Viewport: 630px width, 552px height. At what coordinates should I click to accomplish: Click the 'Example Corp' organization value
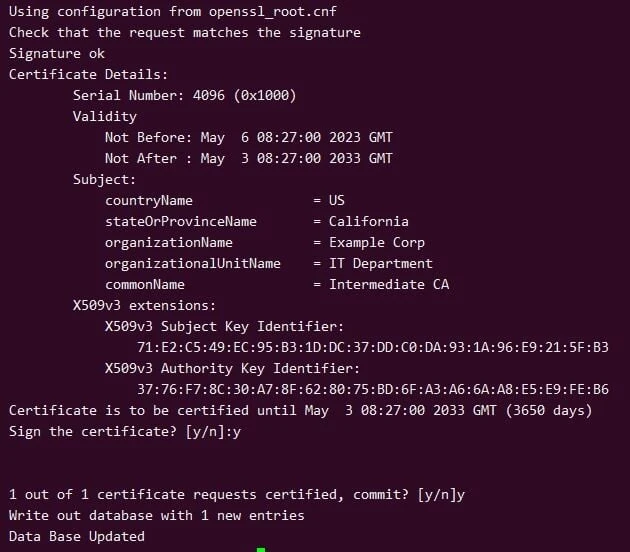click(377, 242)
